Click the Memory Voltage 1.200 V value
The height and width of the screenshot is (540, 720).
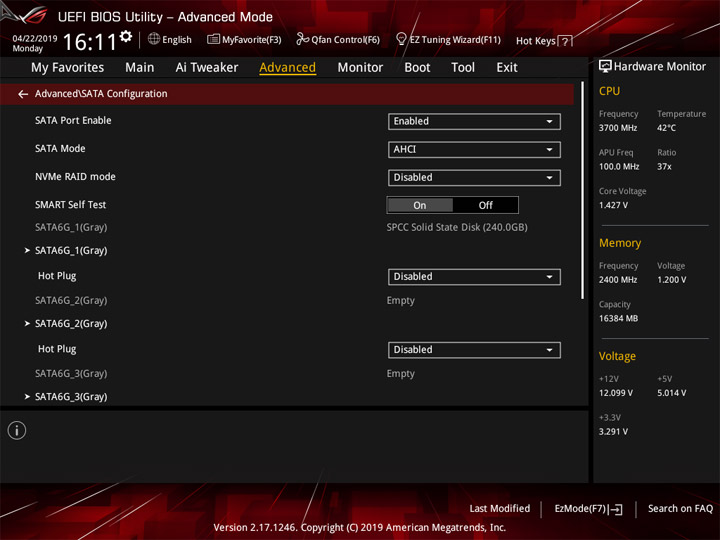(x=671, y=280)
